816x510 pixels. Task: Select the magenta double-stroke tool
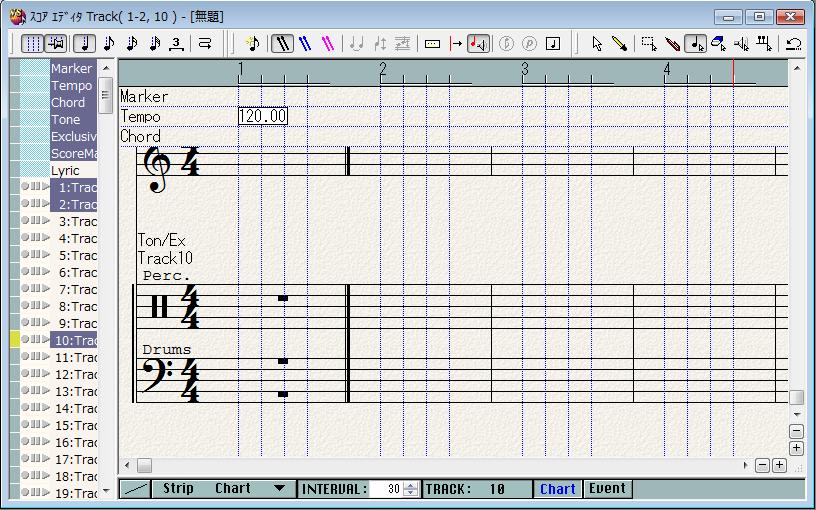[x=328, y=44]
